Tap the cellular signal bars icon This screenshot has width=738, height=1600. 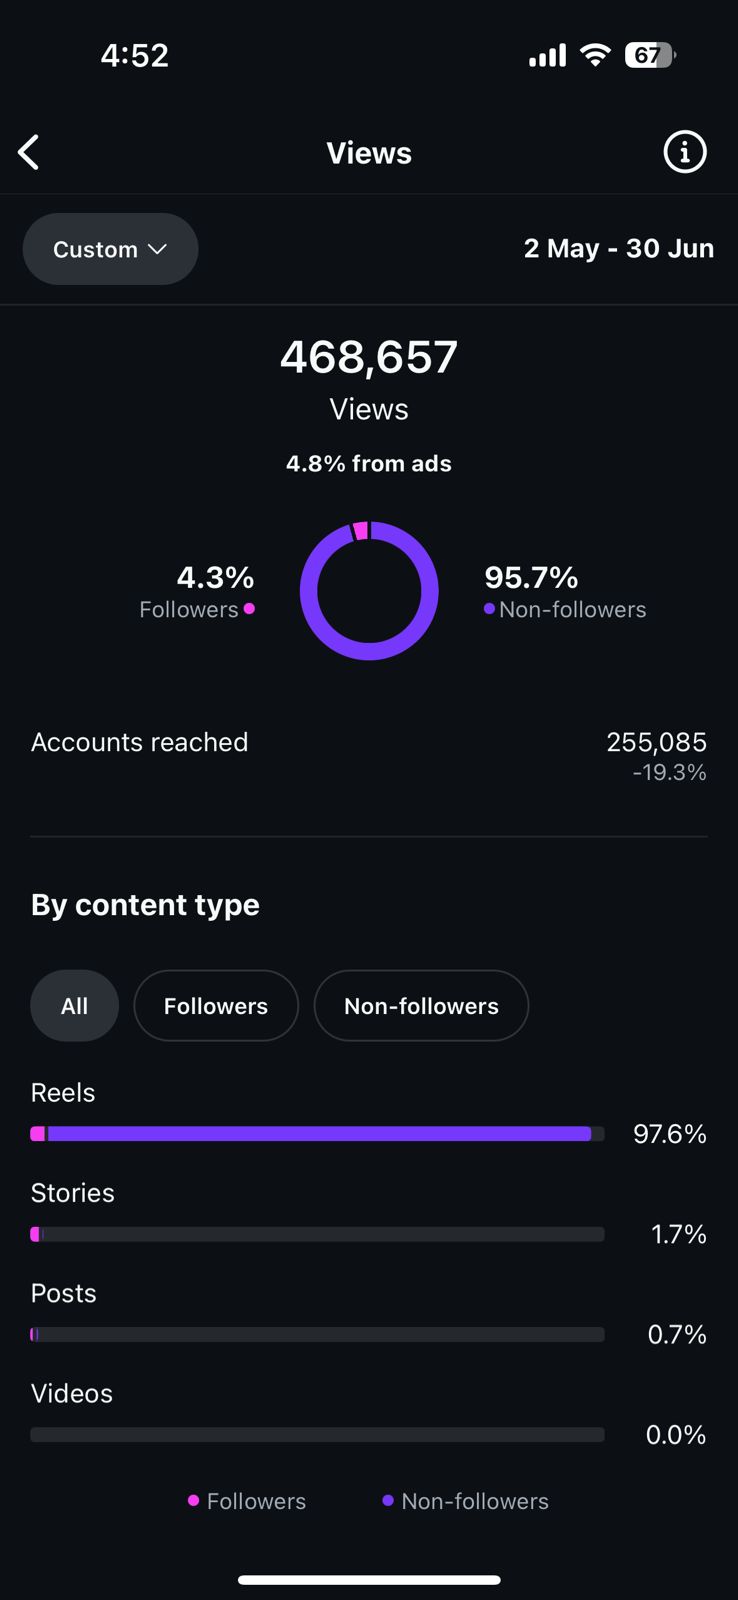(547, 55)
